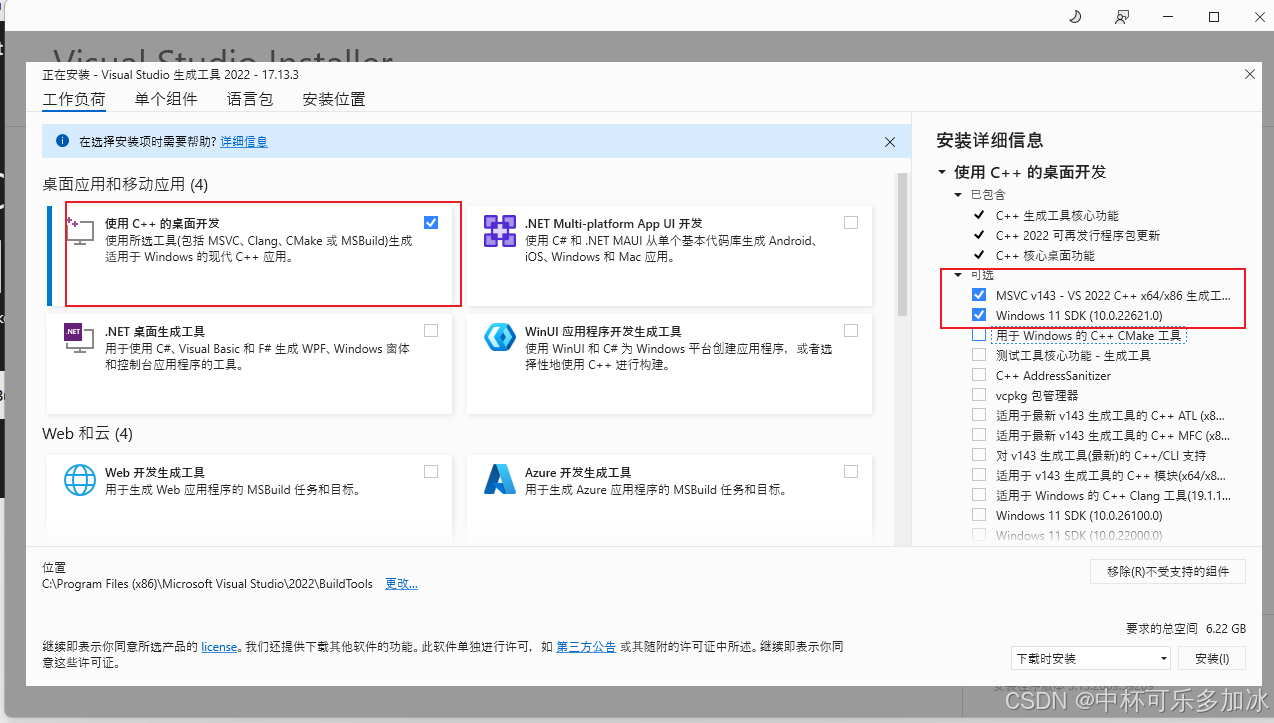
Task: Close the 正在安装 installer dialog
Action: click(x=1249, y=74)
